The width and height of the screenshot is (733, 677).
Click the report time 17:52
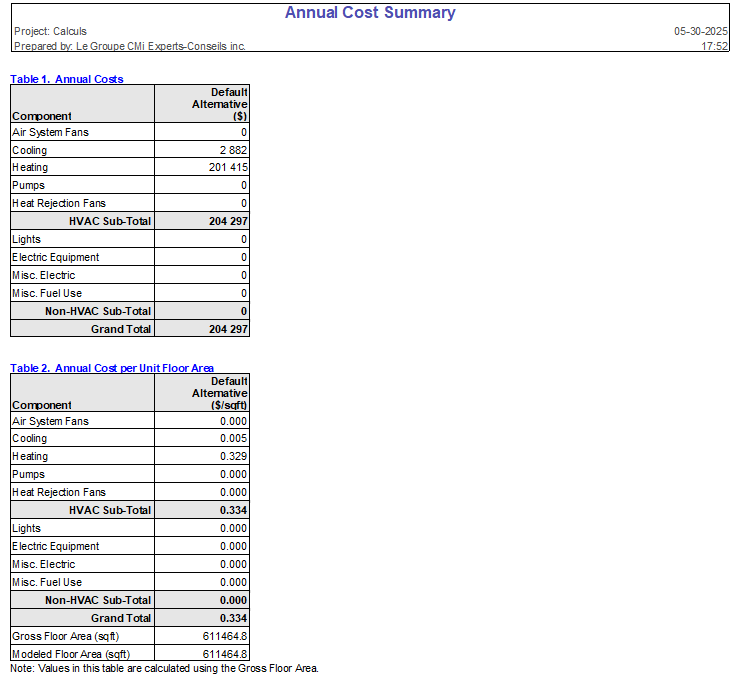(715, 46)
